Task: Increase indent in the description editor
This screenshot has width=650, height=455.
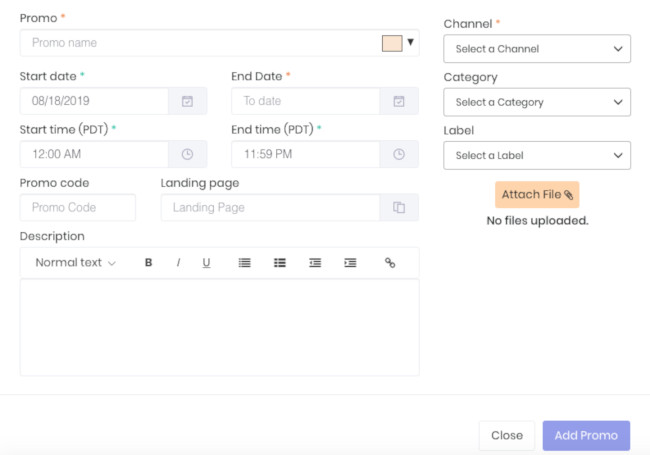Action: pyautogui.click(x=350, y=263)
